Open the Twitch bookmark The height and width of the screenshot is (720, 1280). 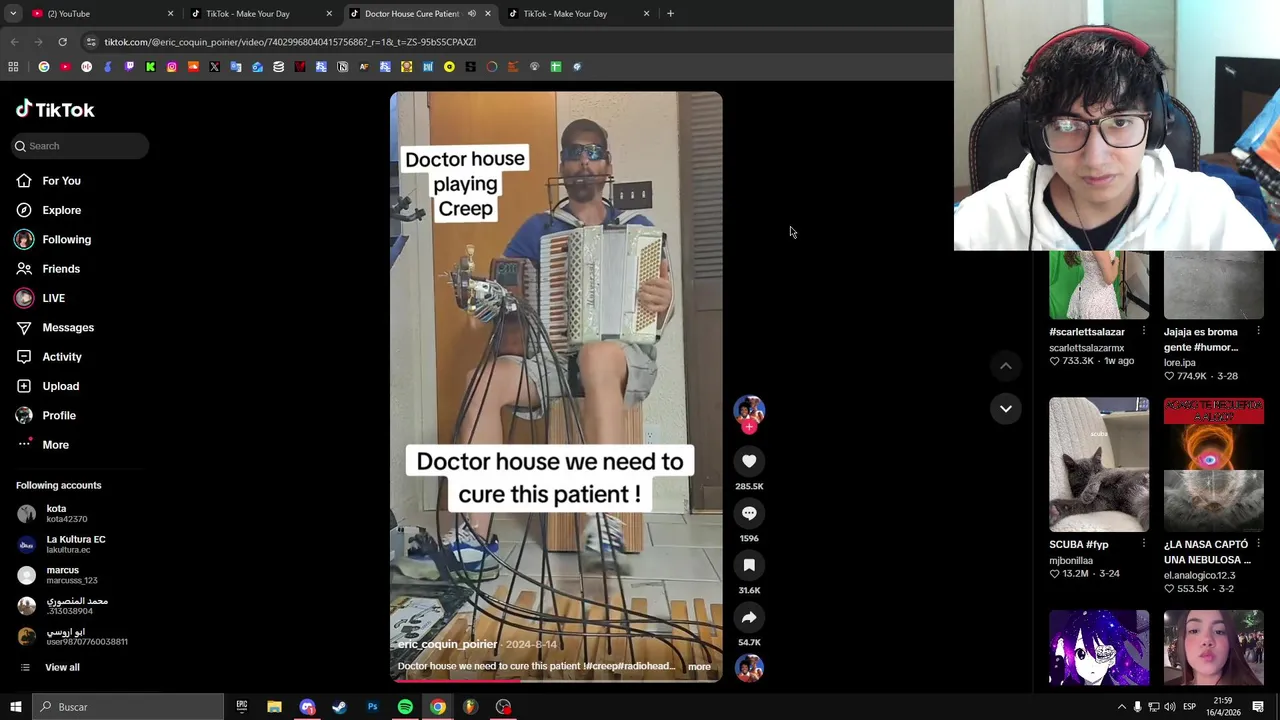pyautogui.click(x=129, y=67)
